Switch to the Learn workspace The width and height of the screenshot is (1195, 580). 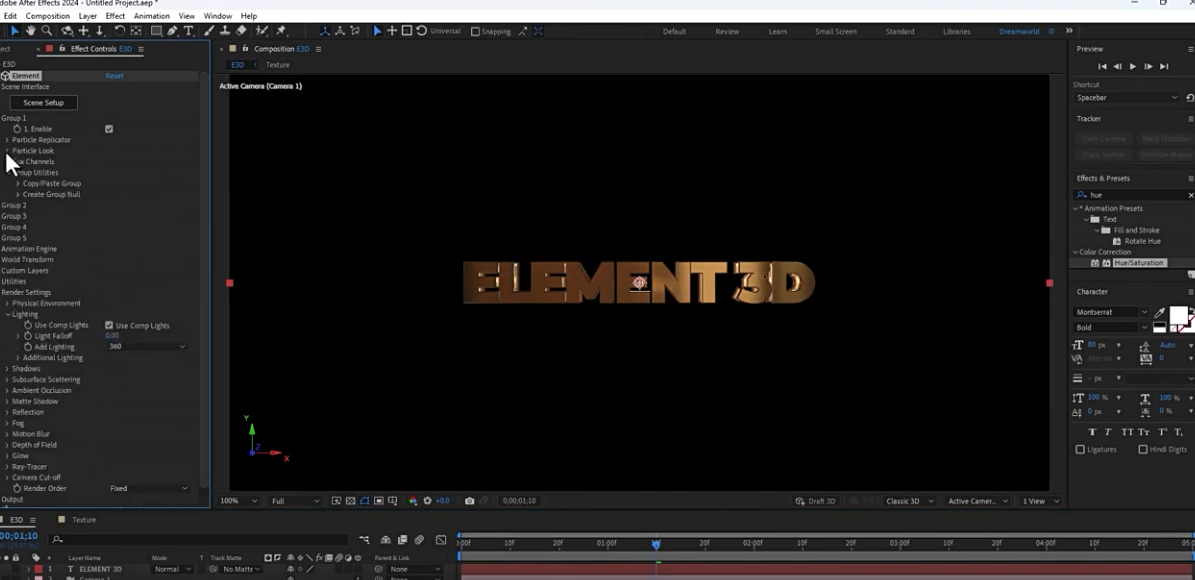click(x=777, y=31)
